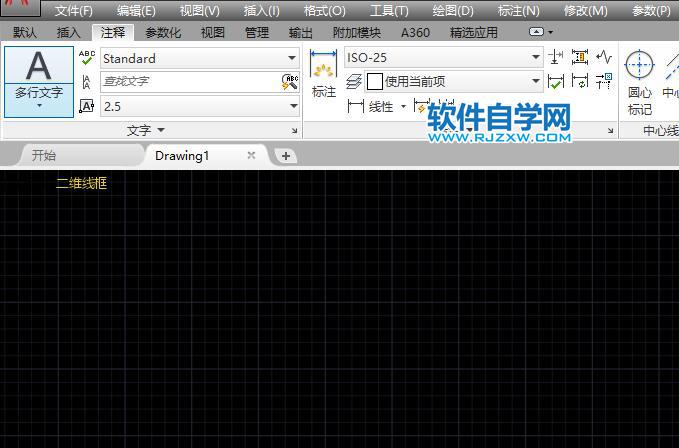This screenshot has height=448, width=679.
Task: Open the 标注(N) menu
Action: click(518, 10)
